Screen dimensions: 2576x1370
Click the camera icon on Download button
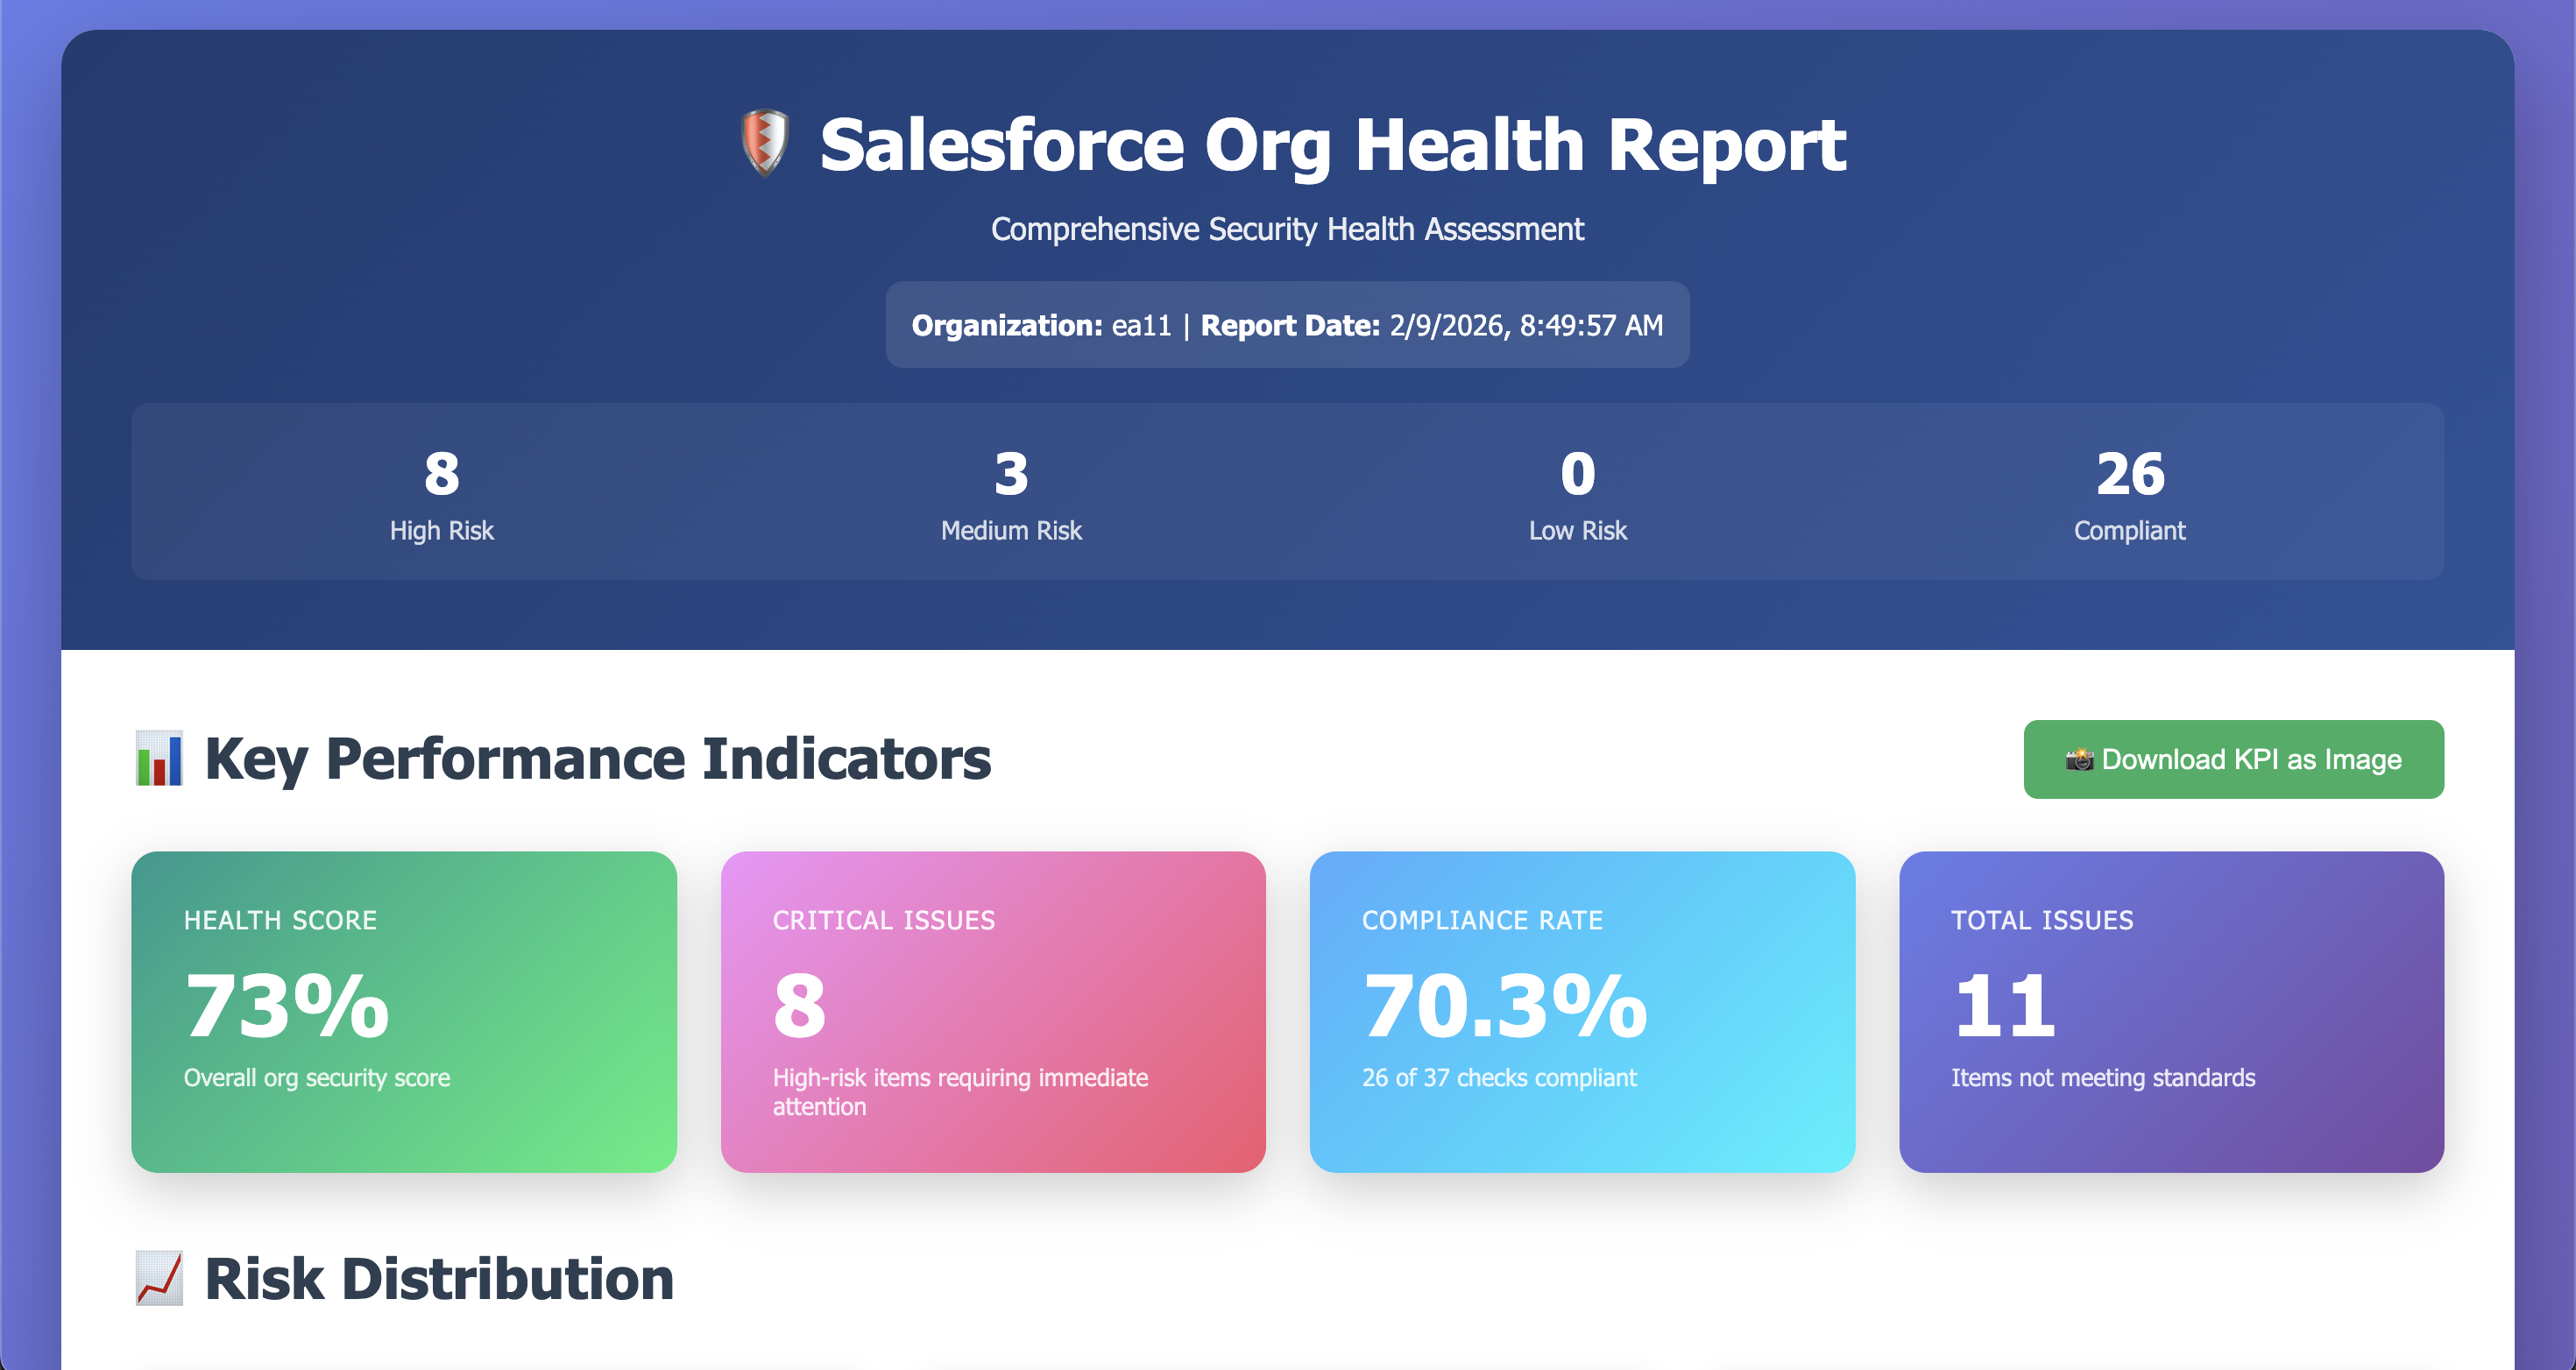coord(2079,760)
